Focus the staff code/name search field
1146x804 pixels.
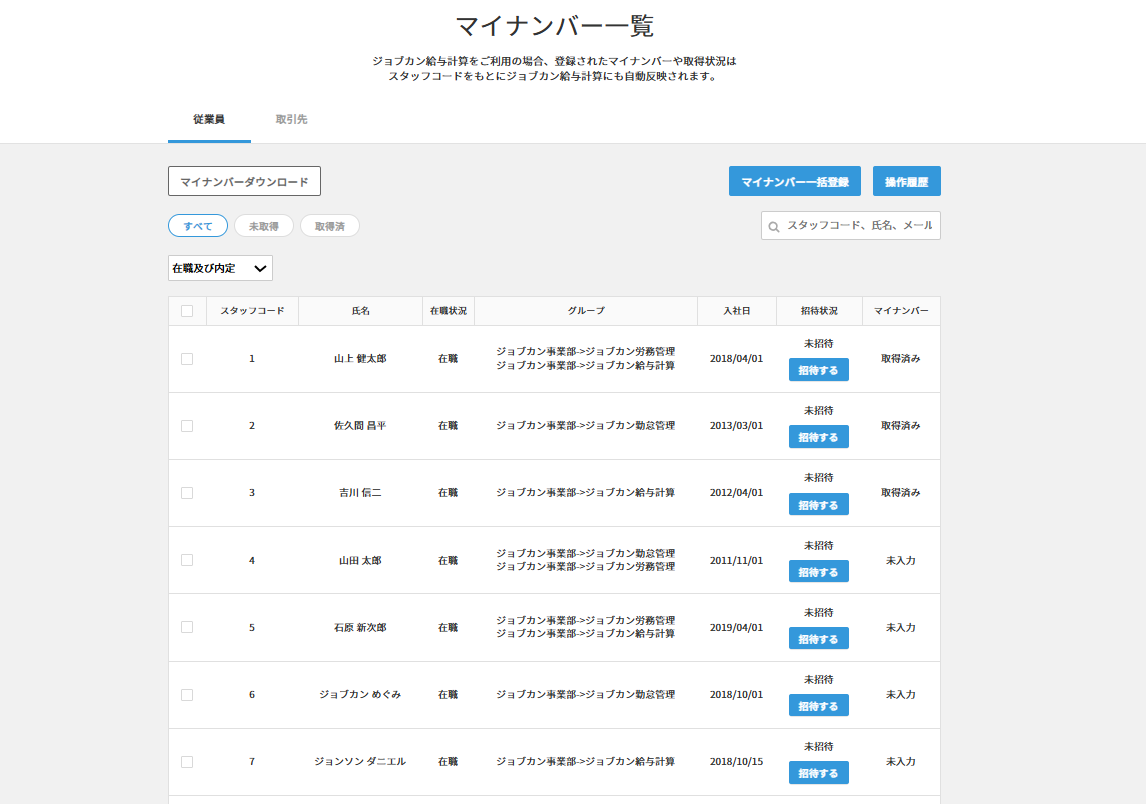(x=851, y=226)
